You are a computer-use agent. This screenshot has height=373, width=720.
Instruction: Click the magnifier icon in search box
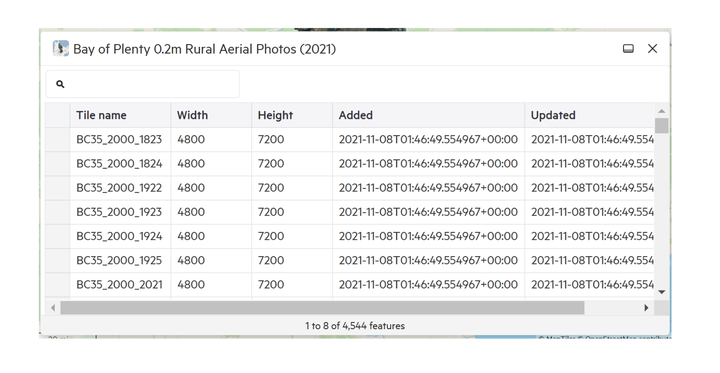point(60,84)
